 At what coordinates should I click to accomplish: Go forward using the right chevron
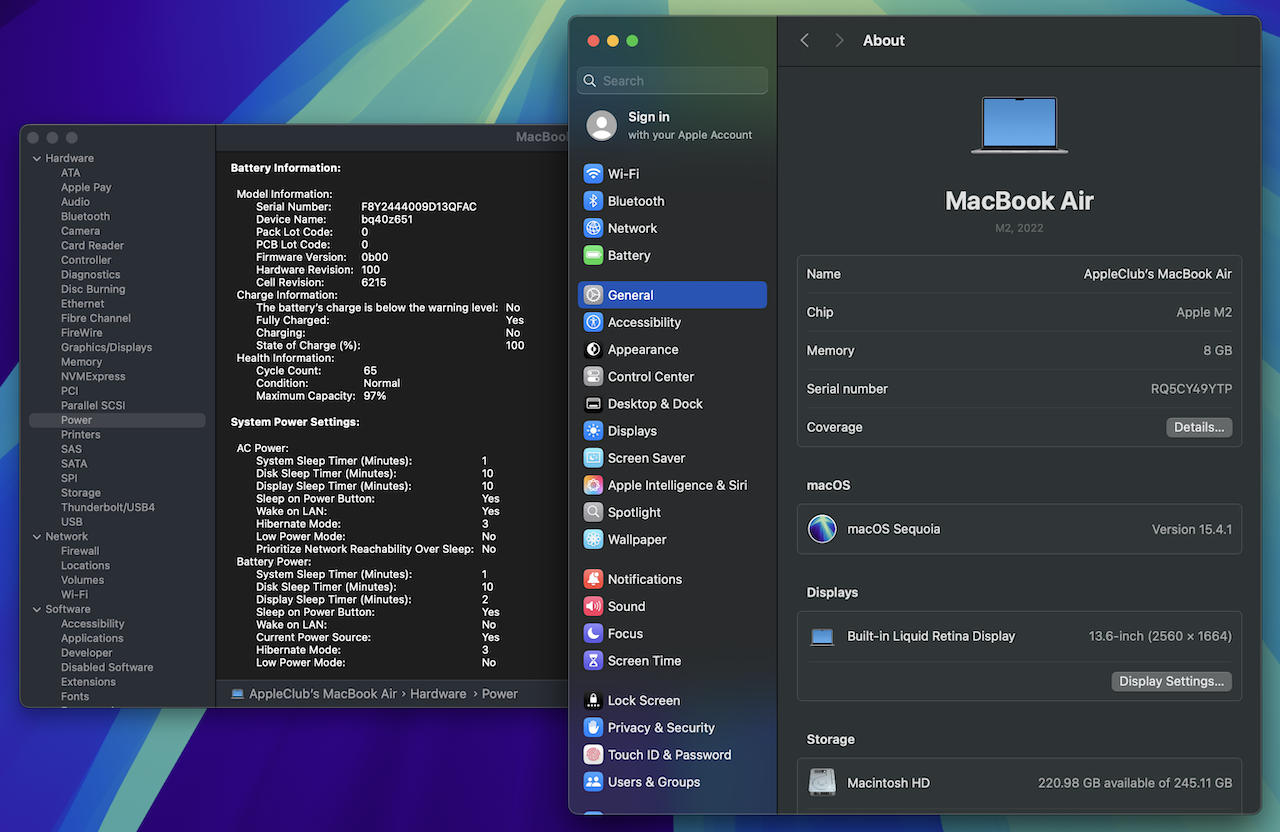pos(839,40)
